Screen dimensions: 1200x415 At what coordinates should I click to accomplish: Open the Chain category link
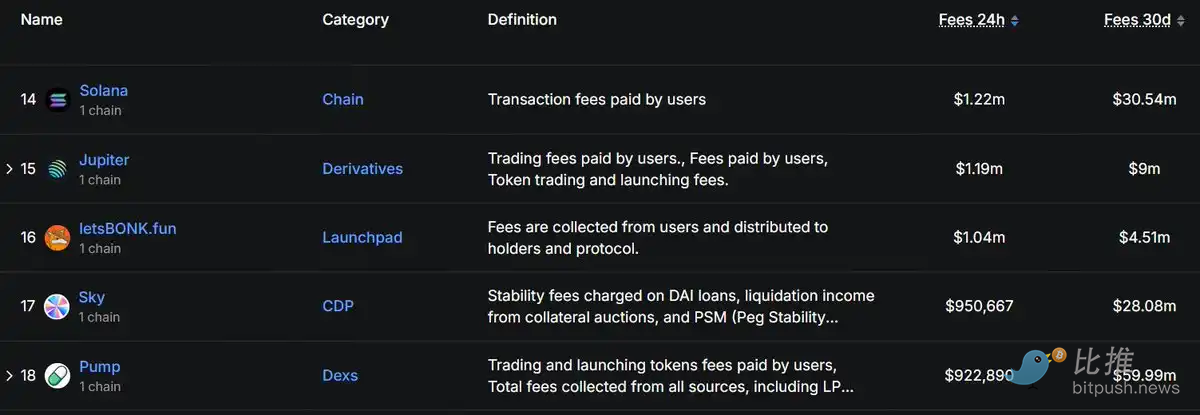pos(343,99)
